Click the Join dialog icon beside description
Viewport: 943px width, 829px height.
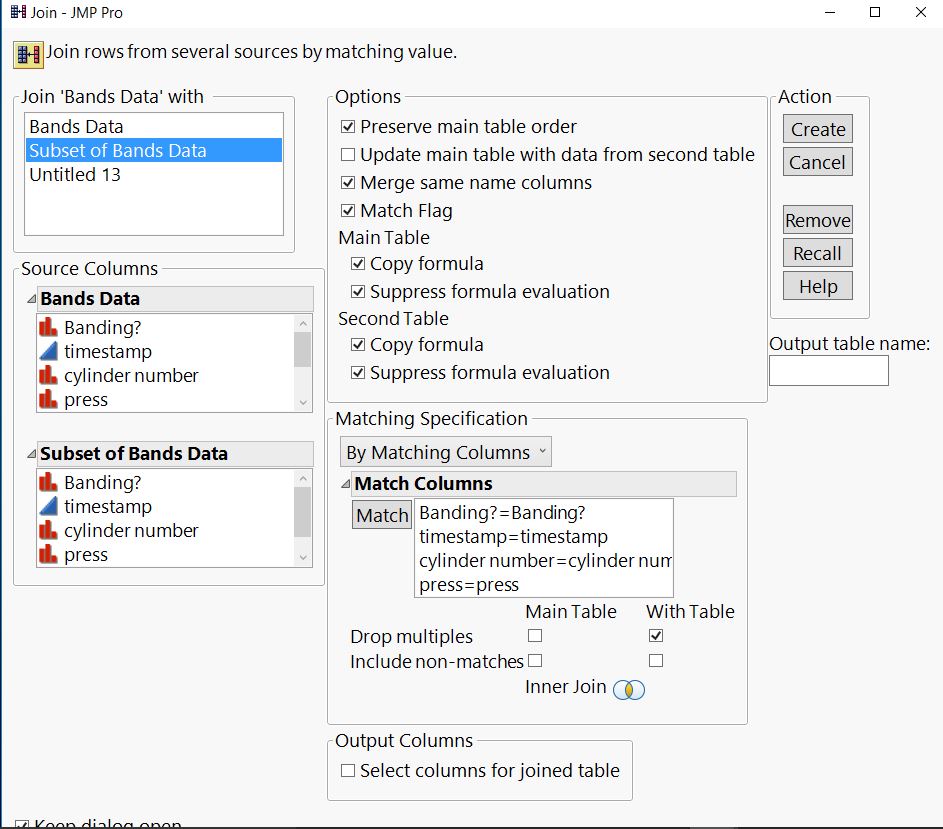click(x=28, y=54)
